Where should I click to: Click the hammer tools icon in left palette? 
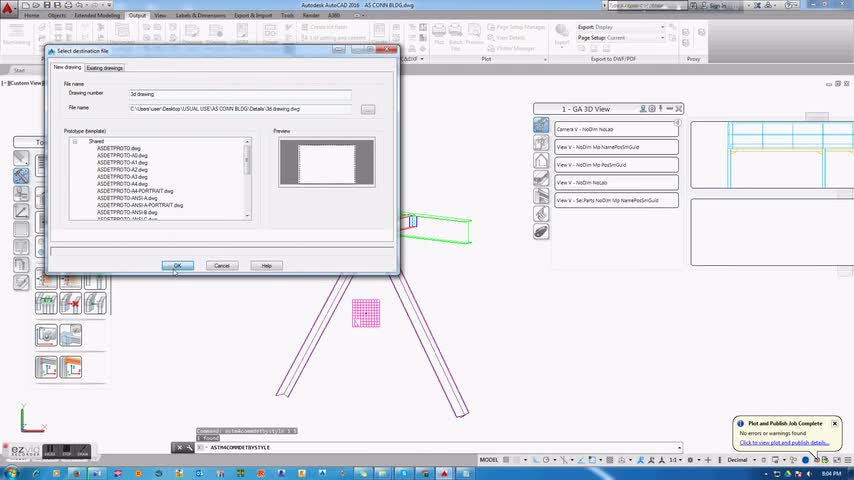[21, 175]
